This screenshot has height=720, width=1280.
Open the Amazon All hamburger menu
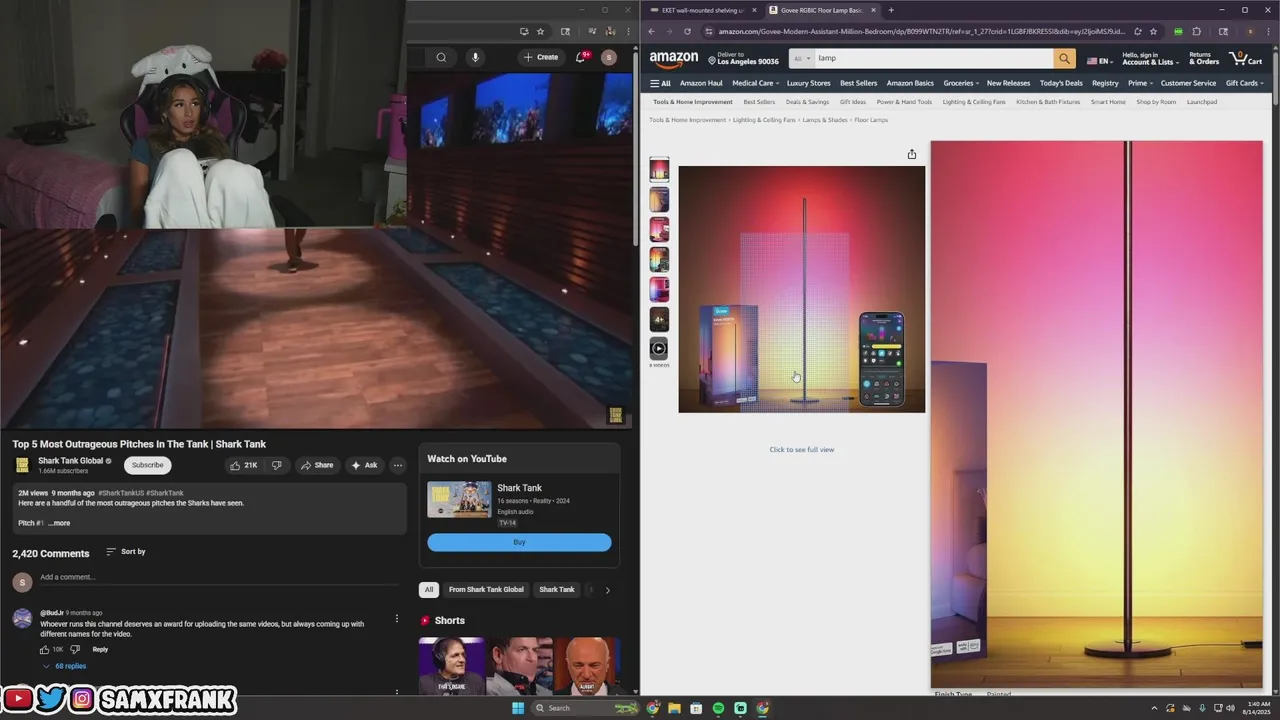tap(660, 83)
